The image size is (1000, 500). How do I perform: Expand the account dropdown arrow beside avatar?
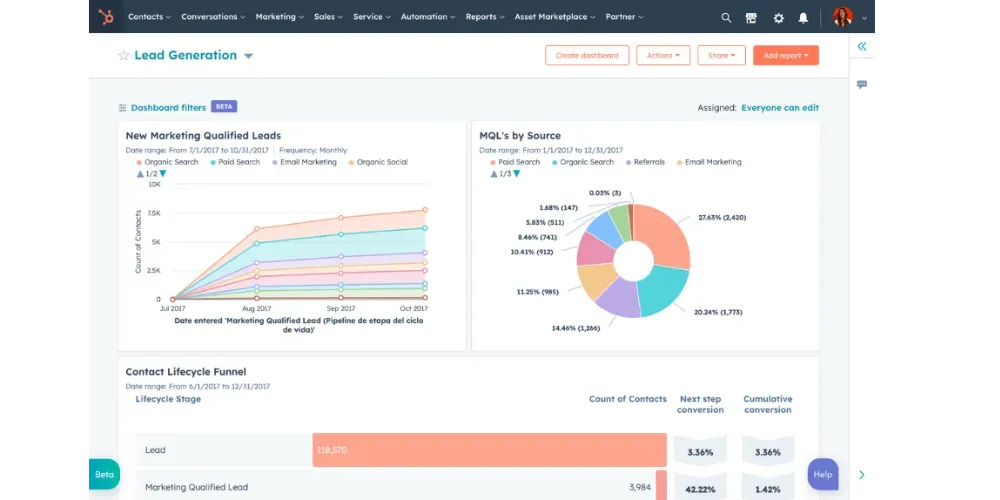(x=864, y=18)
